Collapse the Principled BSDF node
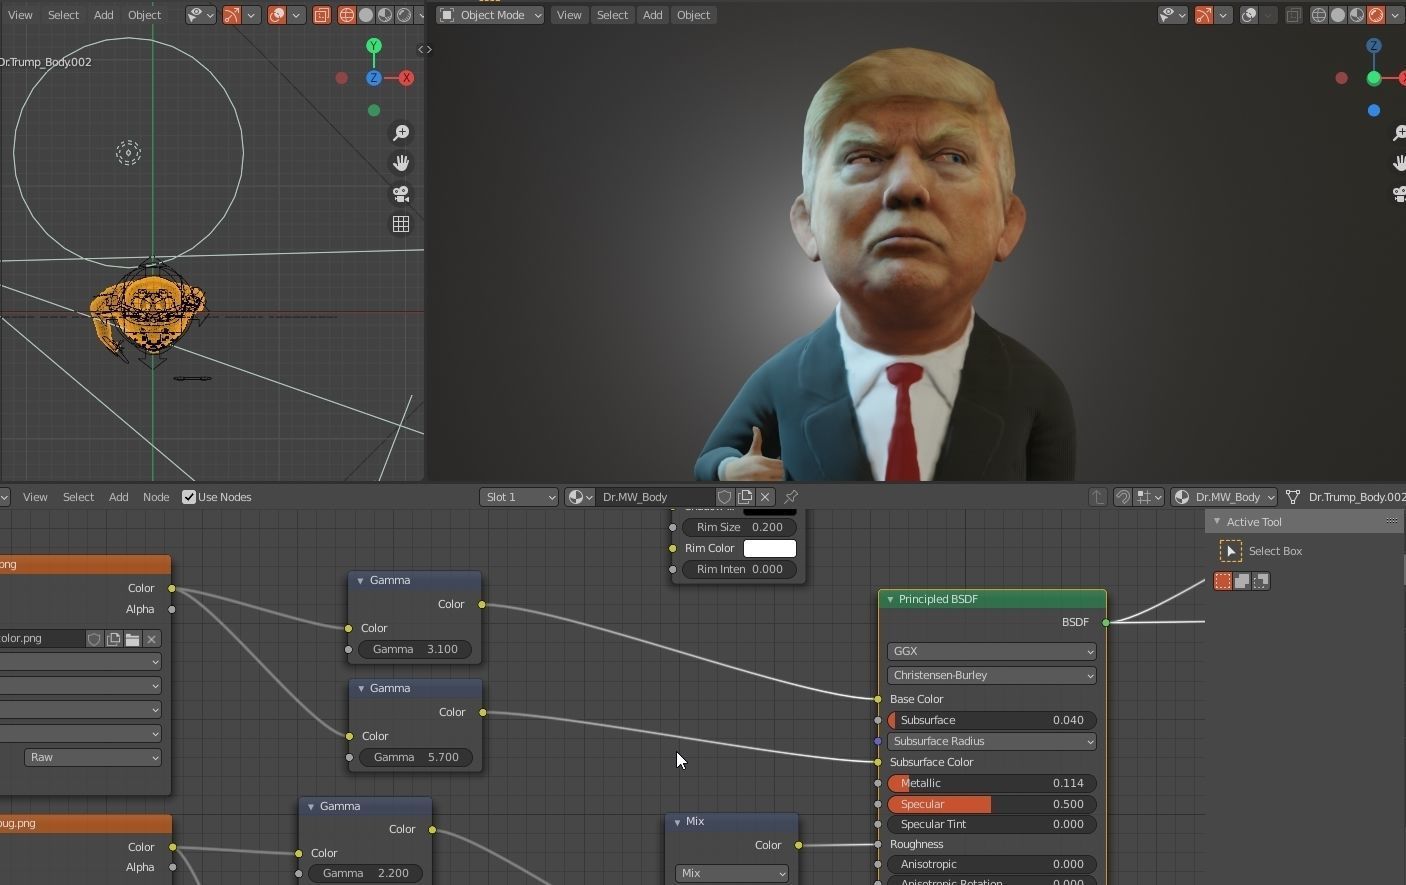 890,599
